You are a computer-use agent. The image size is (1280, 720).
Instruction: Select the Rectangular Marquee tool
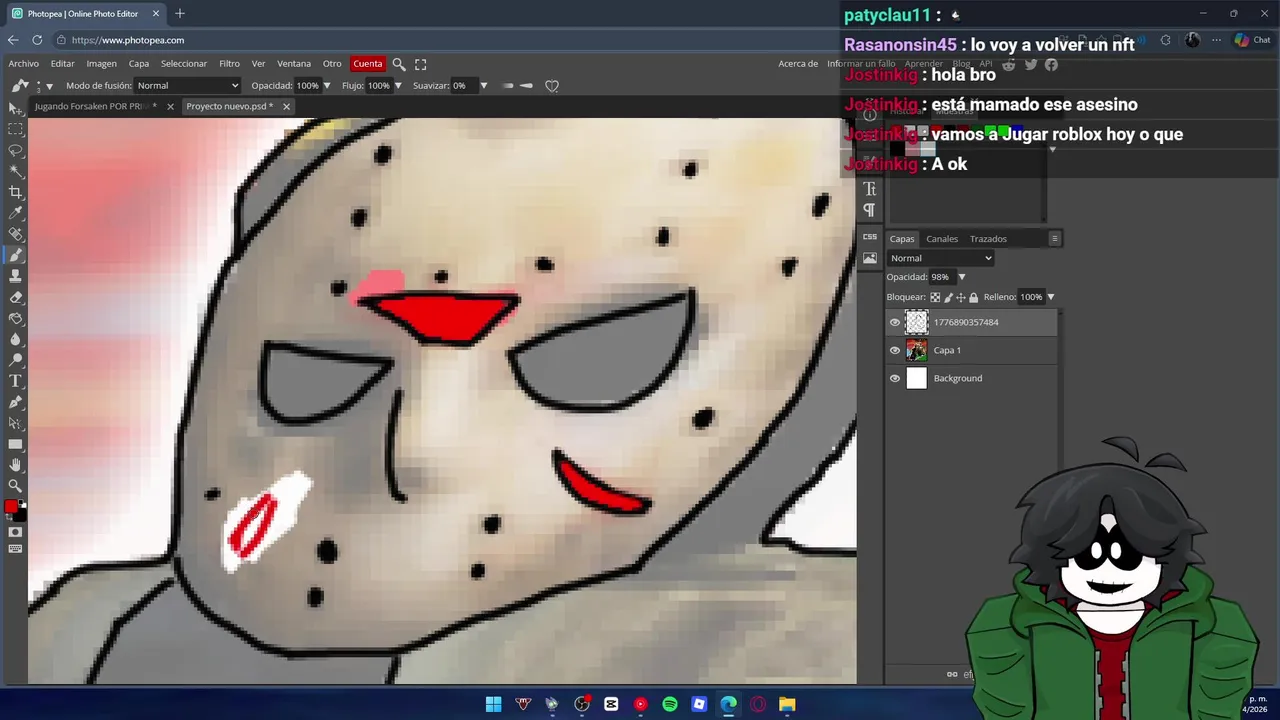tap(15, 129)
